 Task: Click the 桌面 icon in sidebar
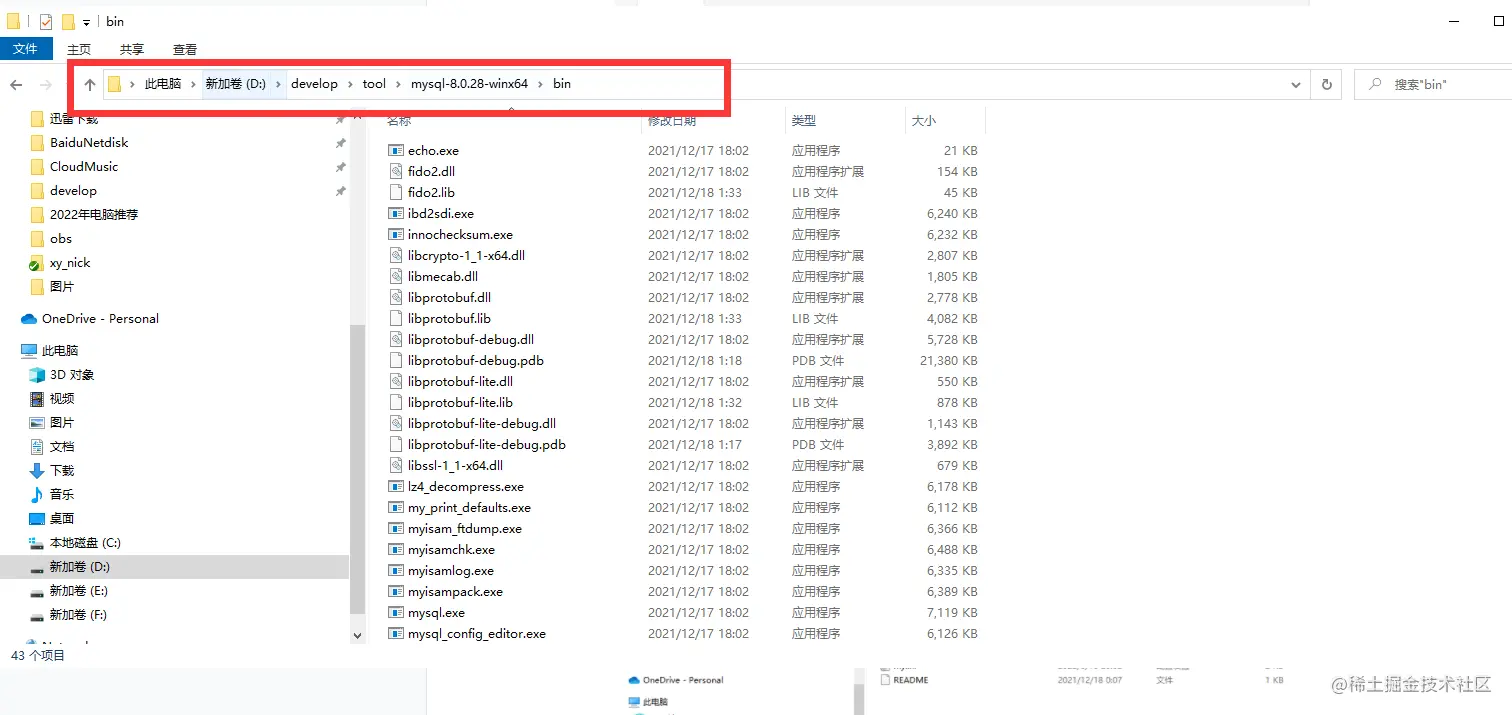[x=37, y=518]
